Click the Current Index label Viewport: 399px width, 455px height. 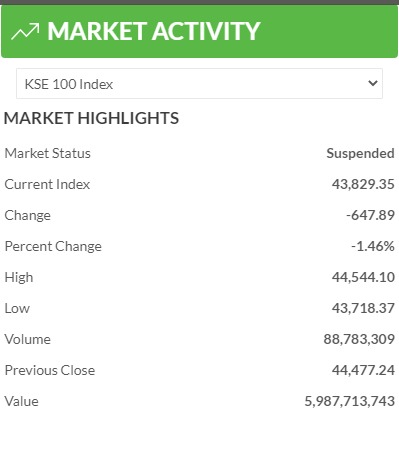[x=47, y=184]
